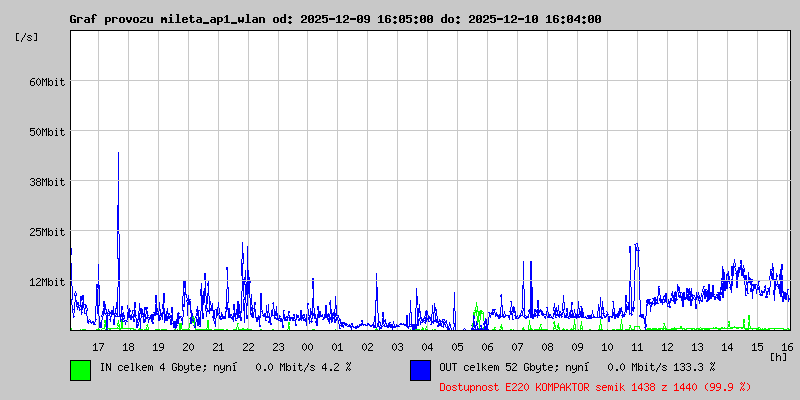
Task: Click the [/s] unit label
Action: point(27,37)
